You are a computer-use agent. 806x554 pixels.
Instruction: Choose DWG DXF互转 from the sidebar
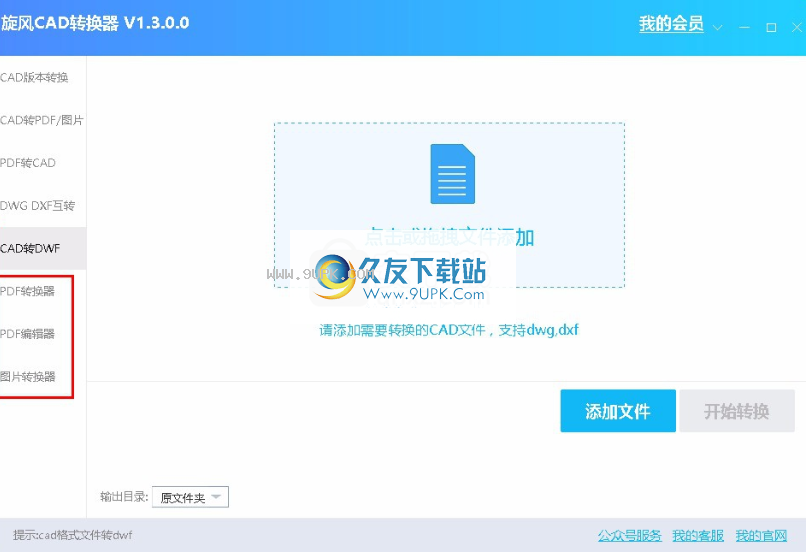(38, 206)
